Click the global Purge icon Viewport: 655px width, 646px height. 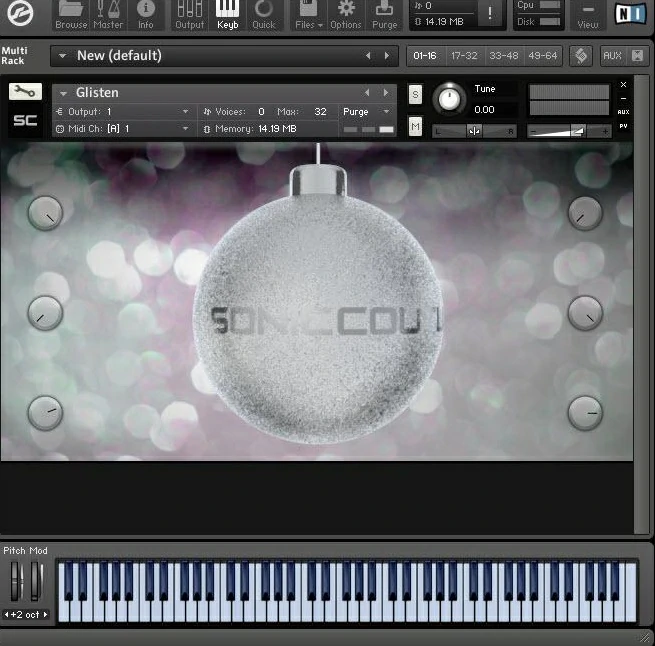384,15
